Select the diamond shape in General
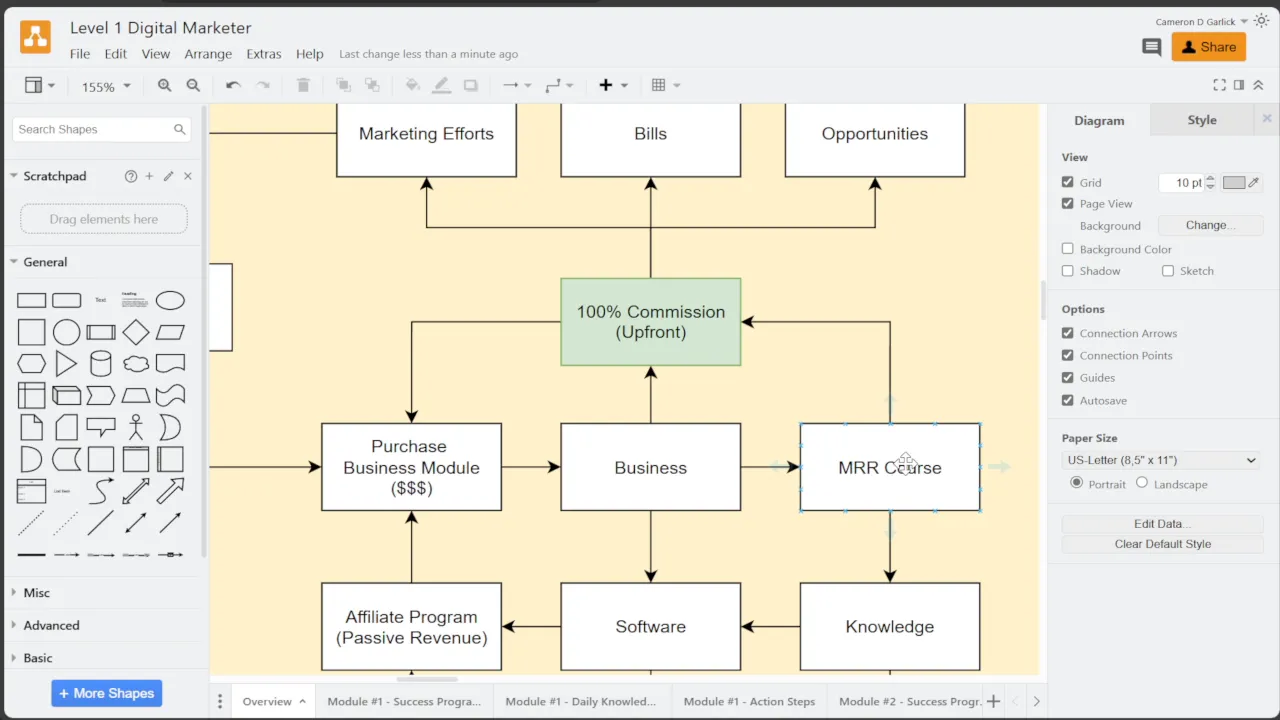Viewport: 1280px width, 720px height. 136,332
